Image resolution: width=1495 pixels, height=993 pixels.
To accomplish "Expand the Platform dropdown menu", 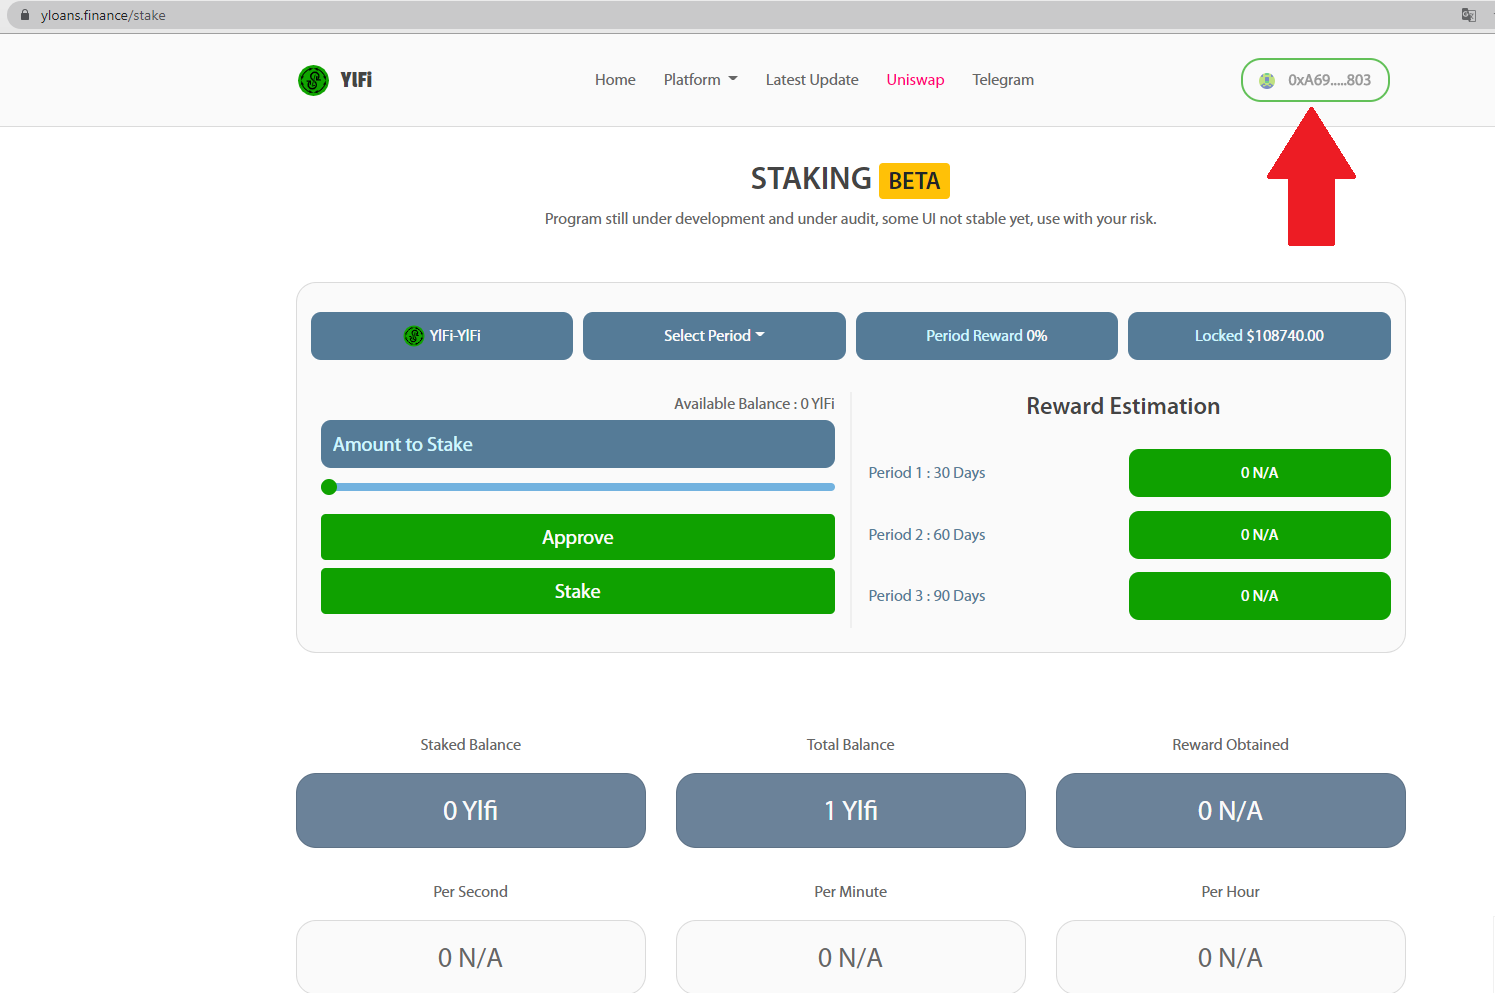I will (x=700, y=80).
